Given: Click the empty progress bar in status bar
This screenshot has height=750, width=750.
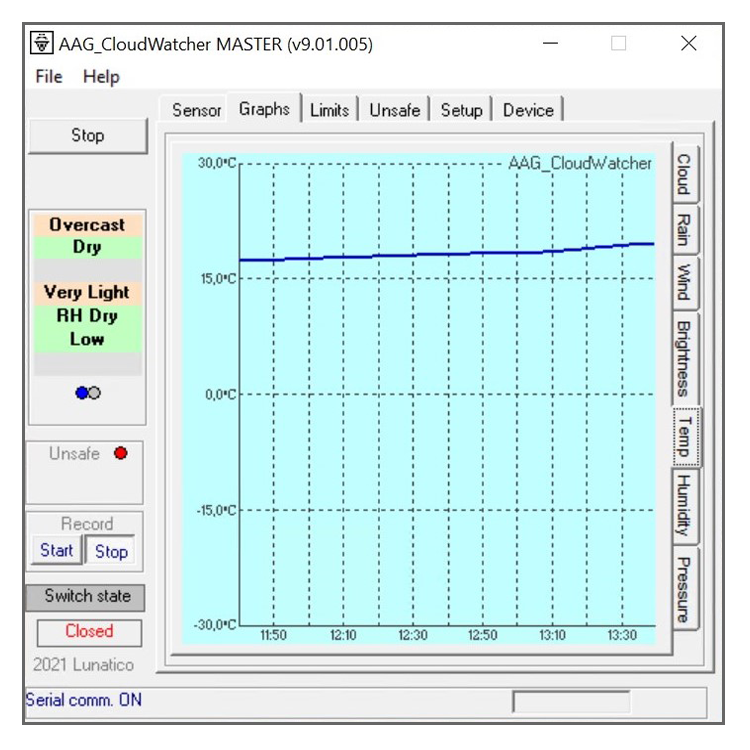Looking at the screenshot, I should pos(571,702).
